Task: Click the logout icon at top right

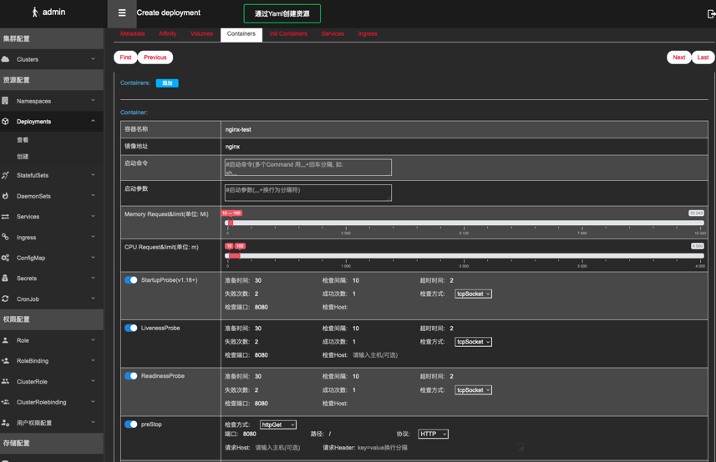Action: [711, 14]
